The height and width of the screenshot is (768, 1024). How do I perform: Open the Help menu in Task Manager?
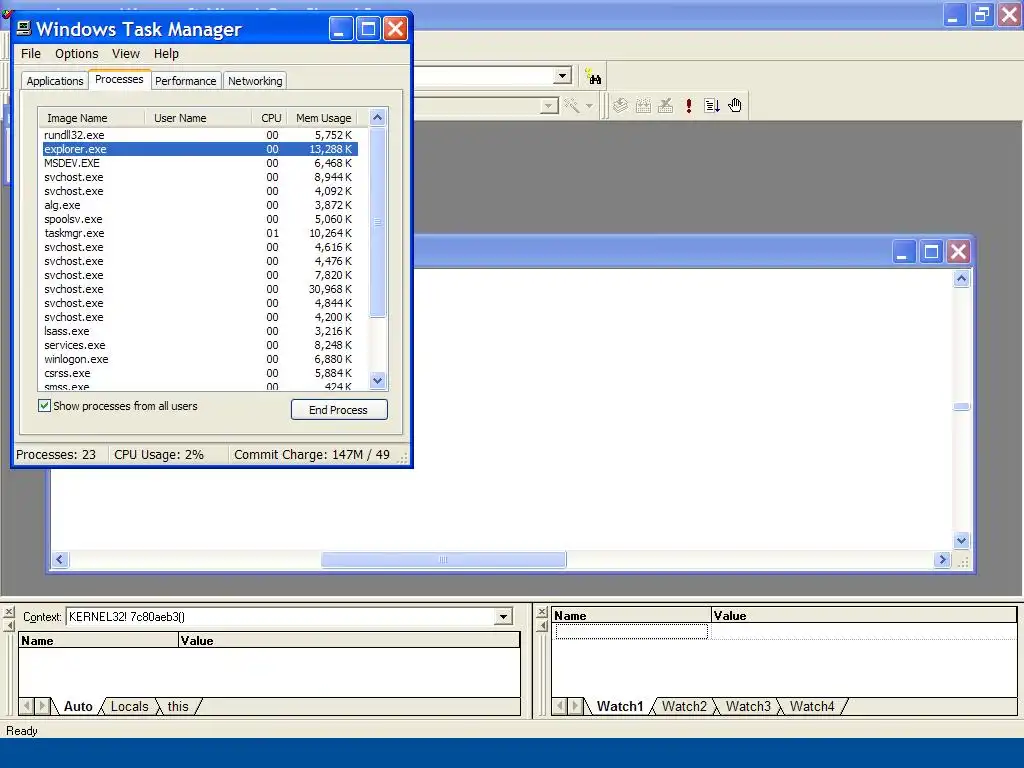tap(167, 54)
